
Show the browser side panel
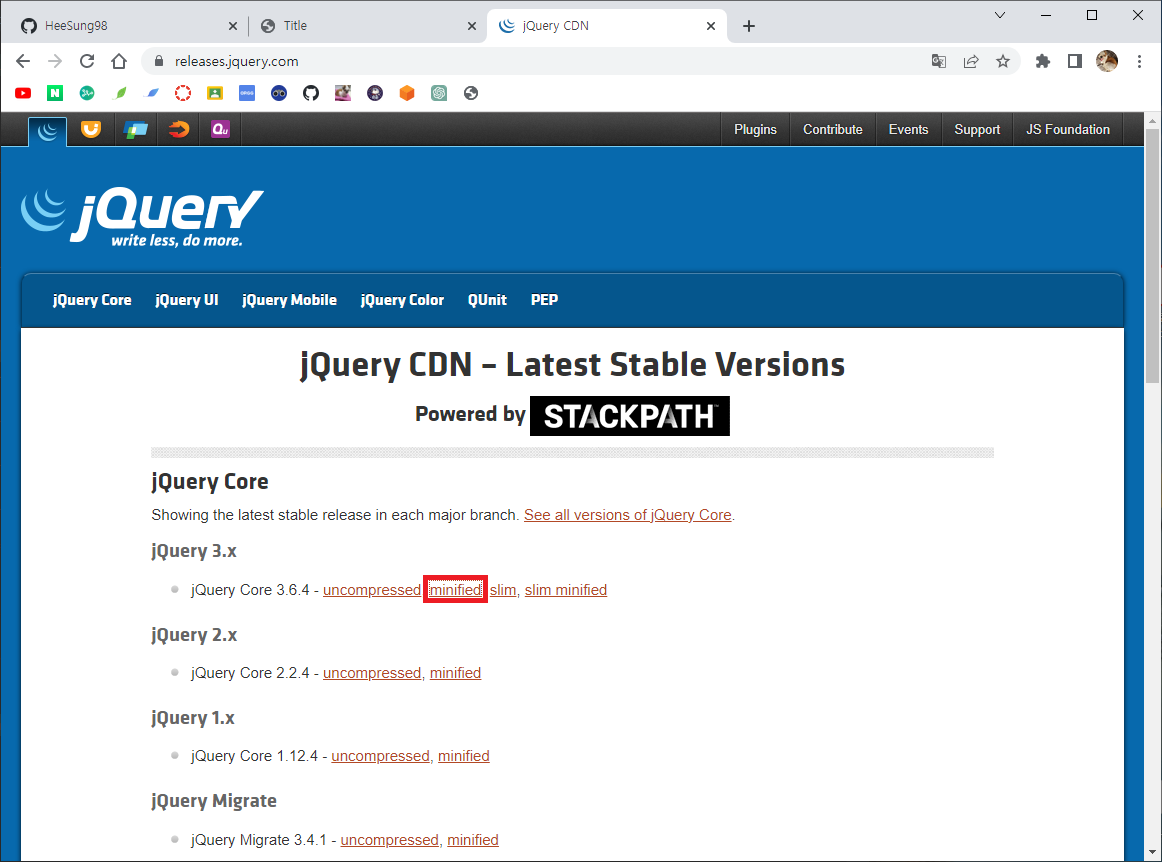[1075, 62]
